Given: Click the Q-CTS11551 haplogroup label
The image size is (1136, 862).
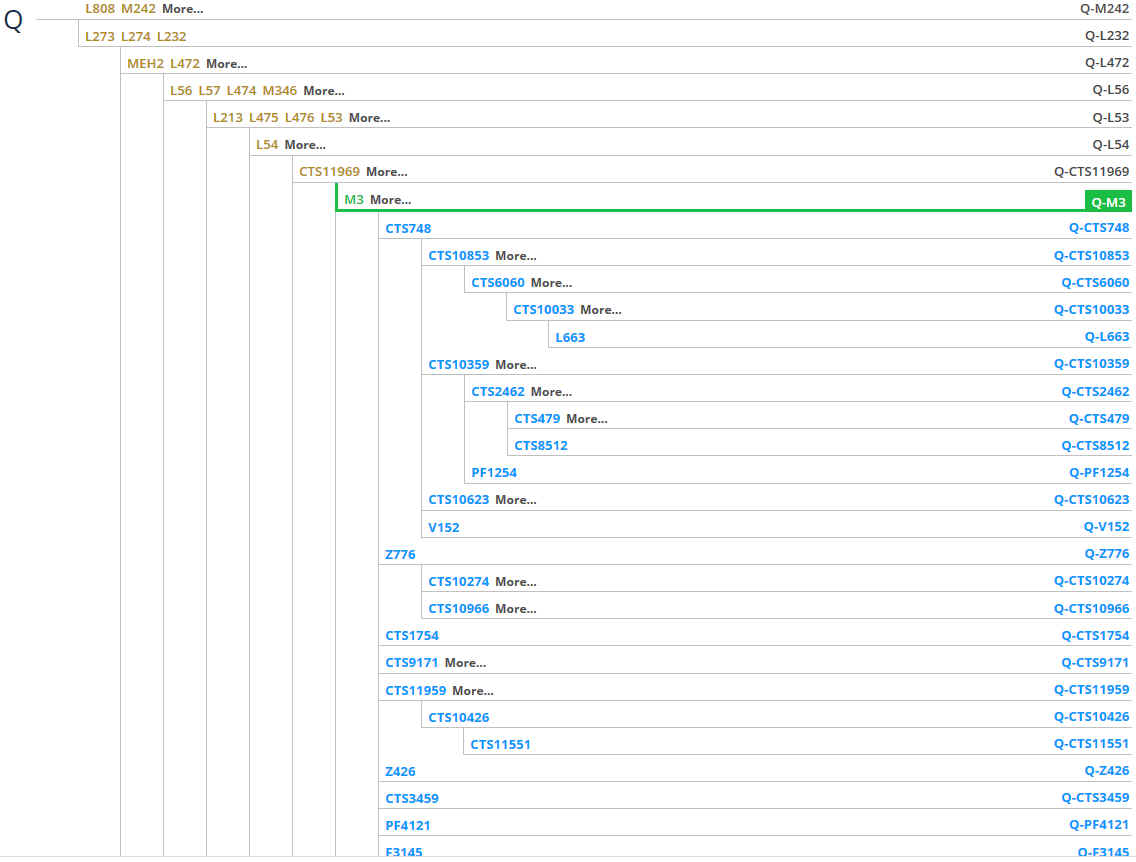Looking at the screenshot, I should pos(1091,744).
